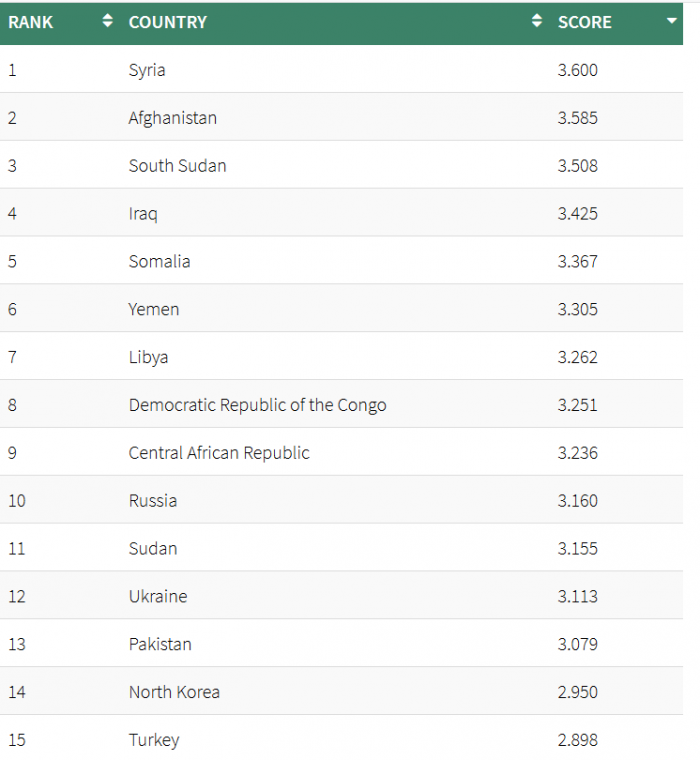Click the Russia row

click(341, 501)
